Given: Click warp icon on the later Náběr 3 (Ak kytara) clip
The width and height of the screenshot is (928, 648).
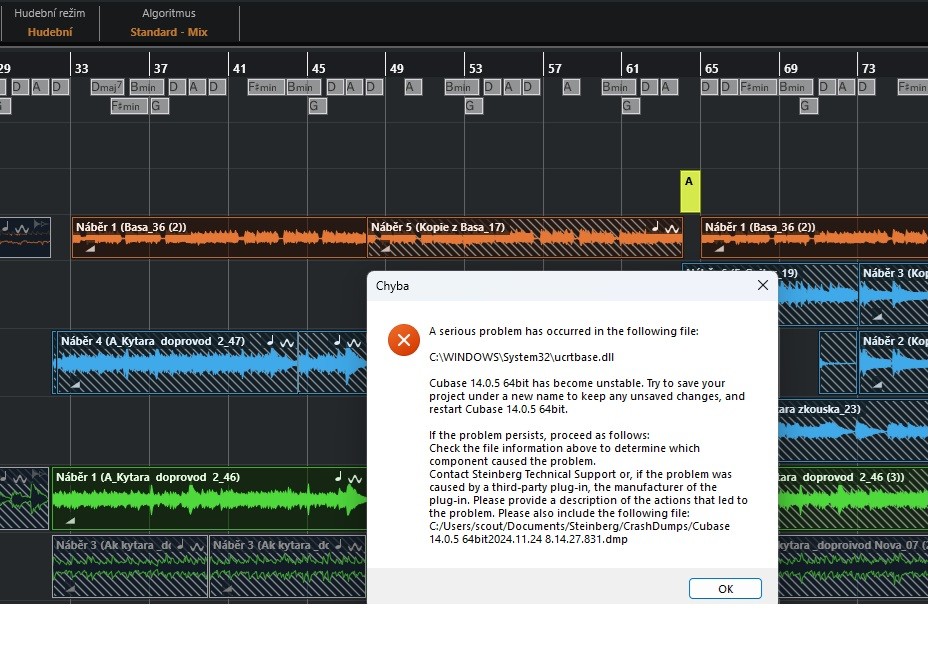Looking at the screenshot, I should click(x=355, y=546).
